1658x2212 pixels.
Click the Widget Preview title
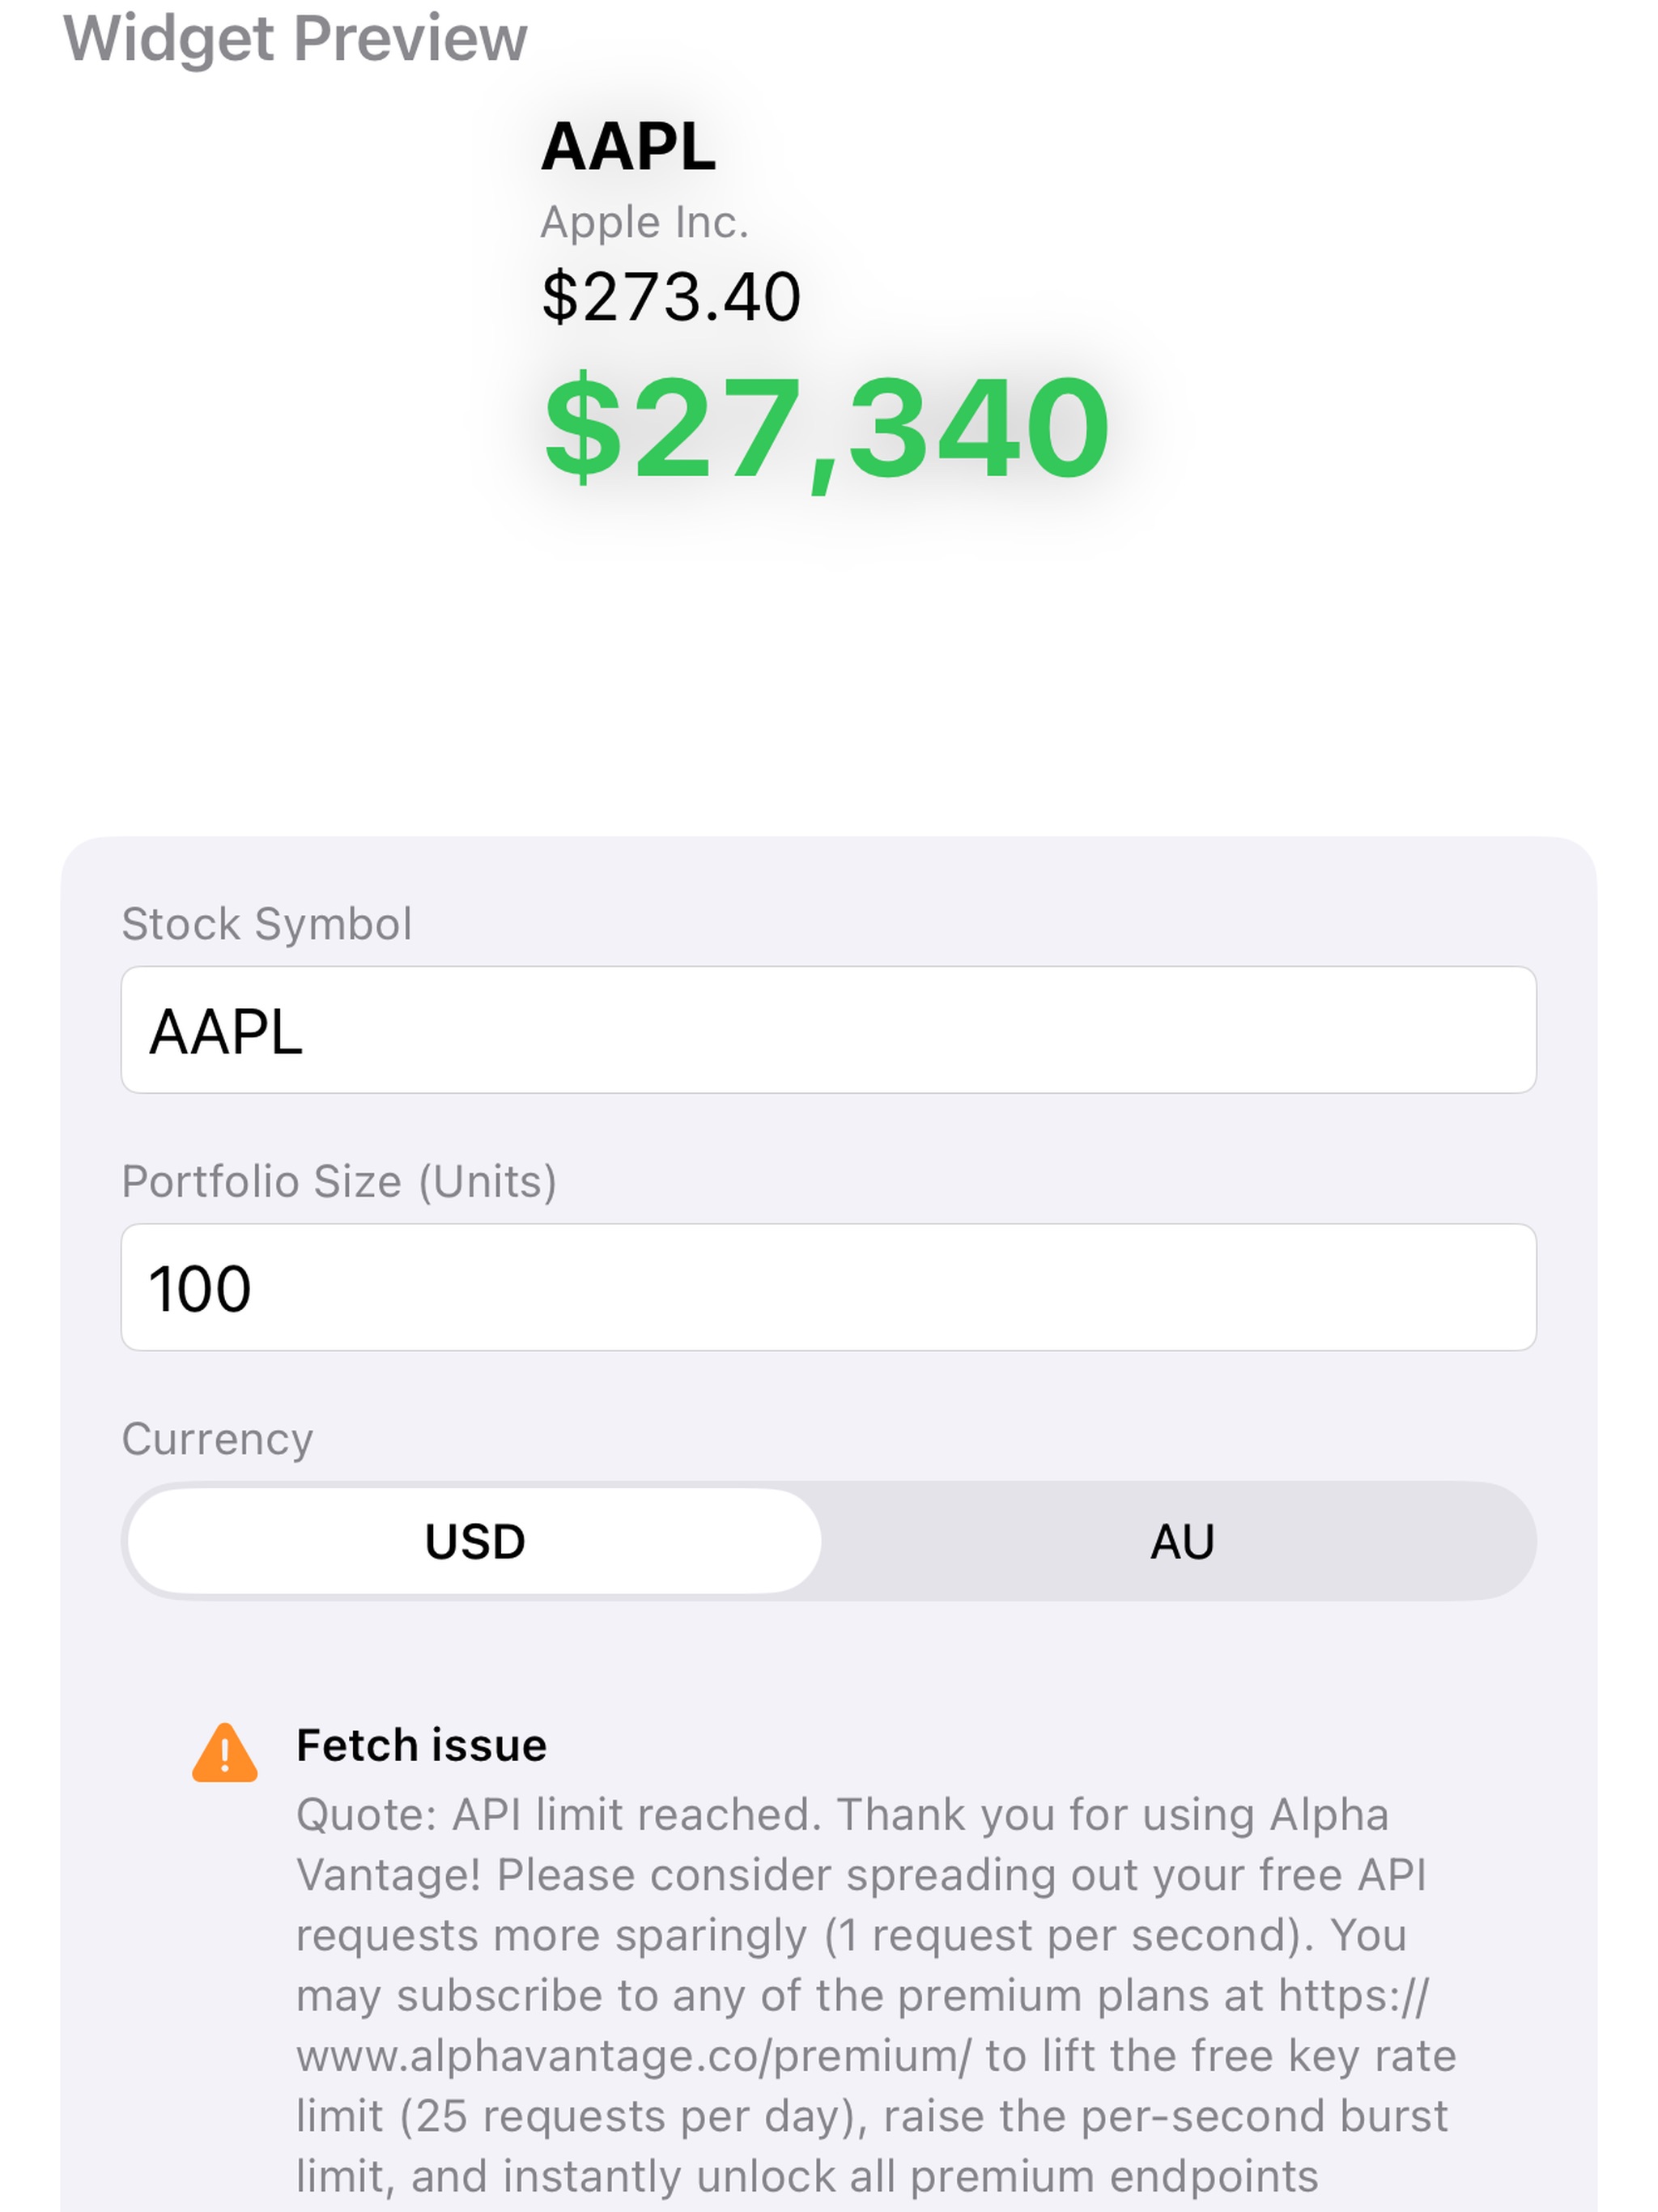tap(297, 37)
